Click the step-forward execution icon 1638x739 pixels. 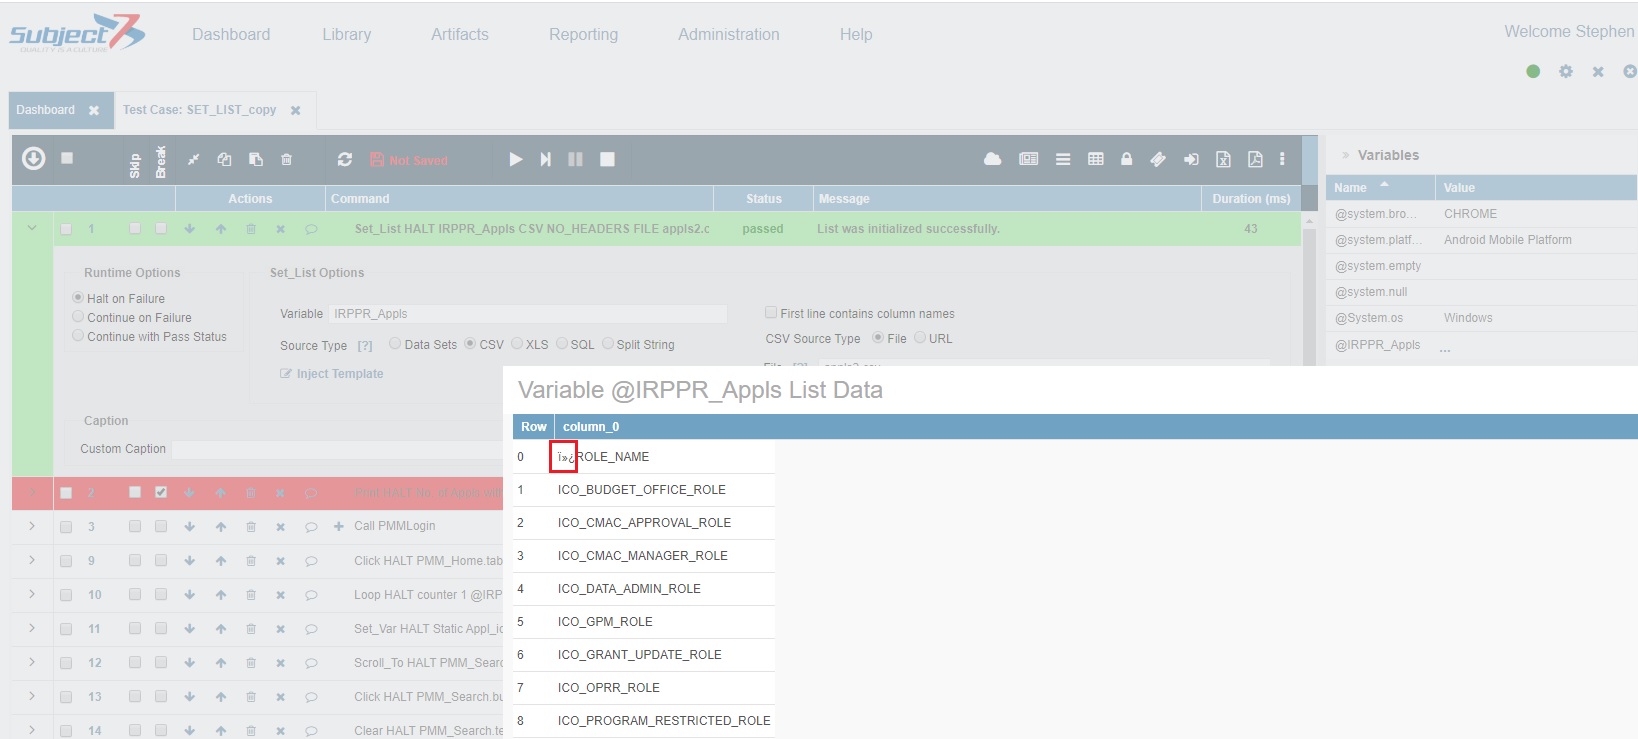[545, 159]
